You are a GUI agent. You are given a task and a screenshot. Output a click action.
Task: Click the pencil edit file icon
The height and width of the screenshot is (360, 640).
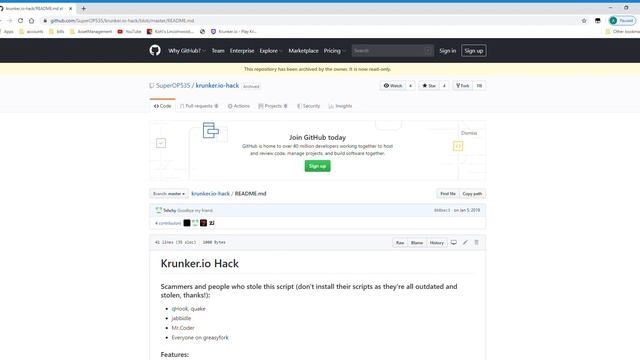[465, 242]
